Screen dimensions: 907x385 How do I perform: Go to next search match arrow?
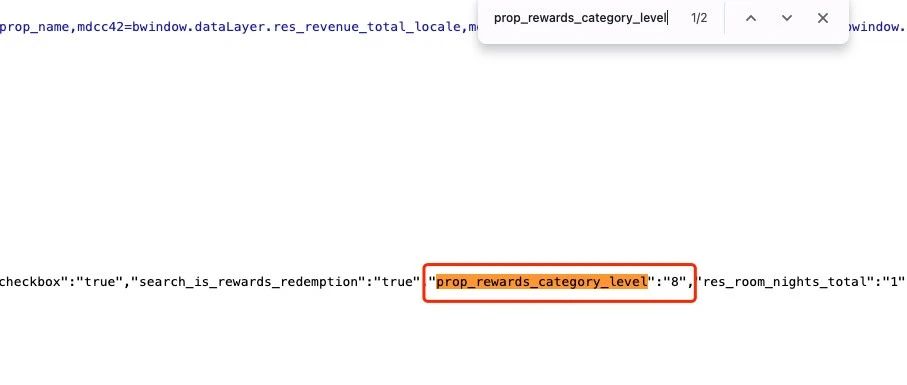coord(787,18)
